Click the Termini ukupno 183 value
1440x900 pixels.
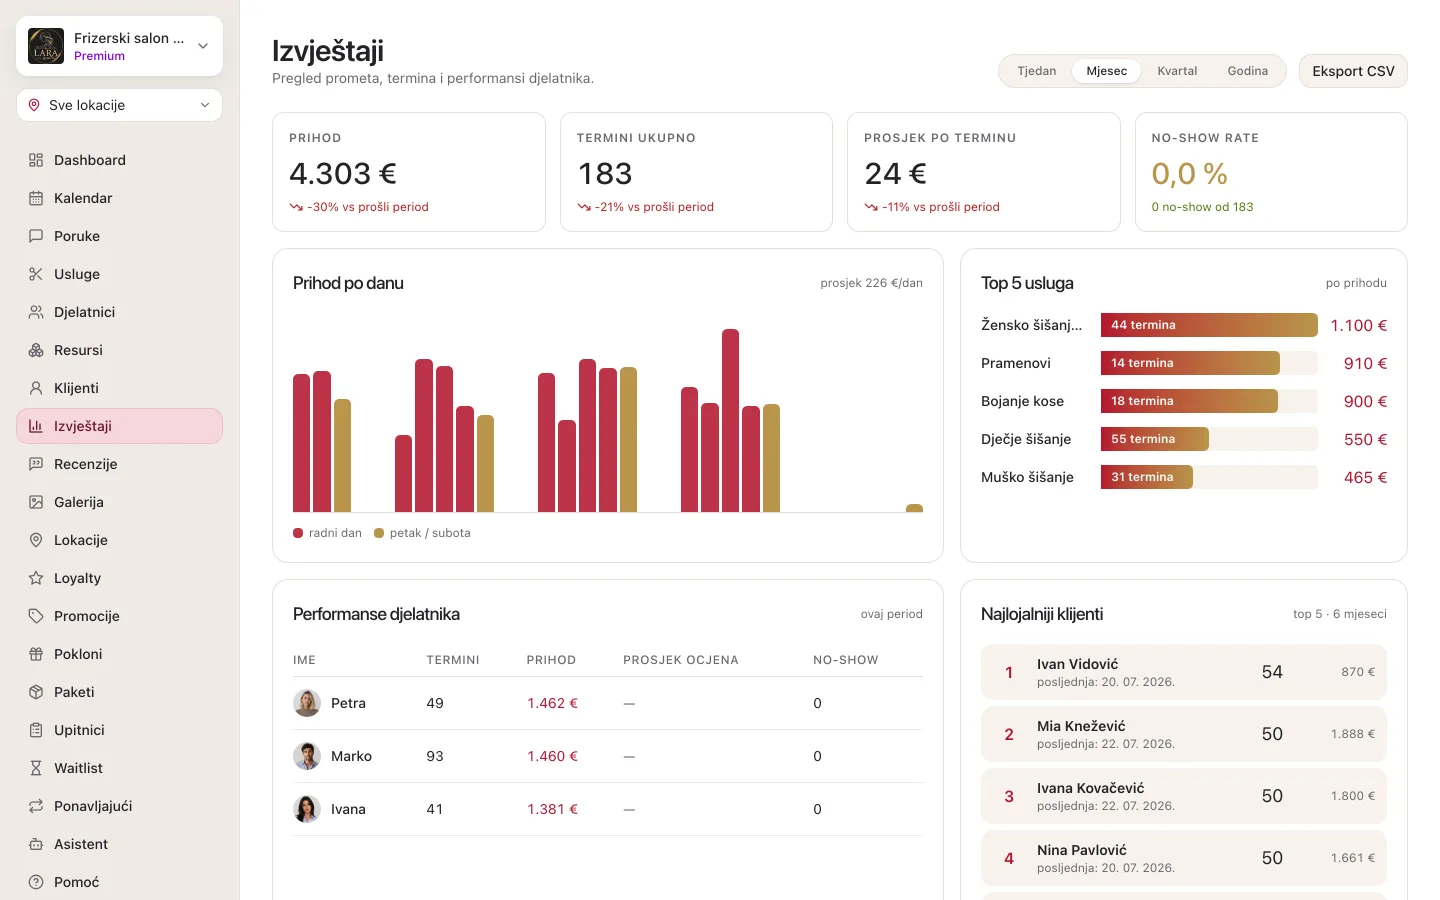tap(605, 174)
